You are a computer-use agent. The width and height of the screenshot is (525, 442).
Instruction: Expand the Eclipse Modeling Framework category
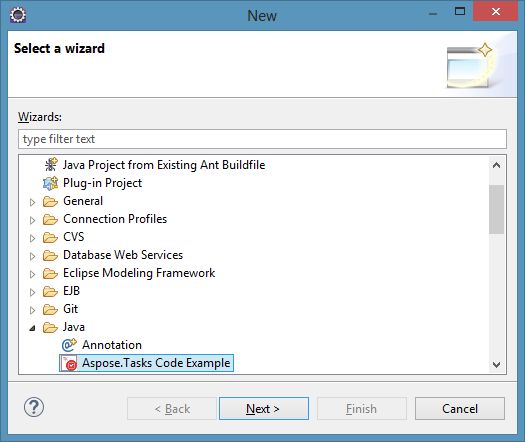(x=32, y=275)
